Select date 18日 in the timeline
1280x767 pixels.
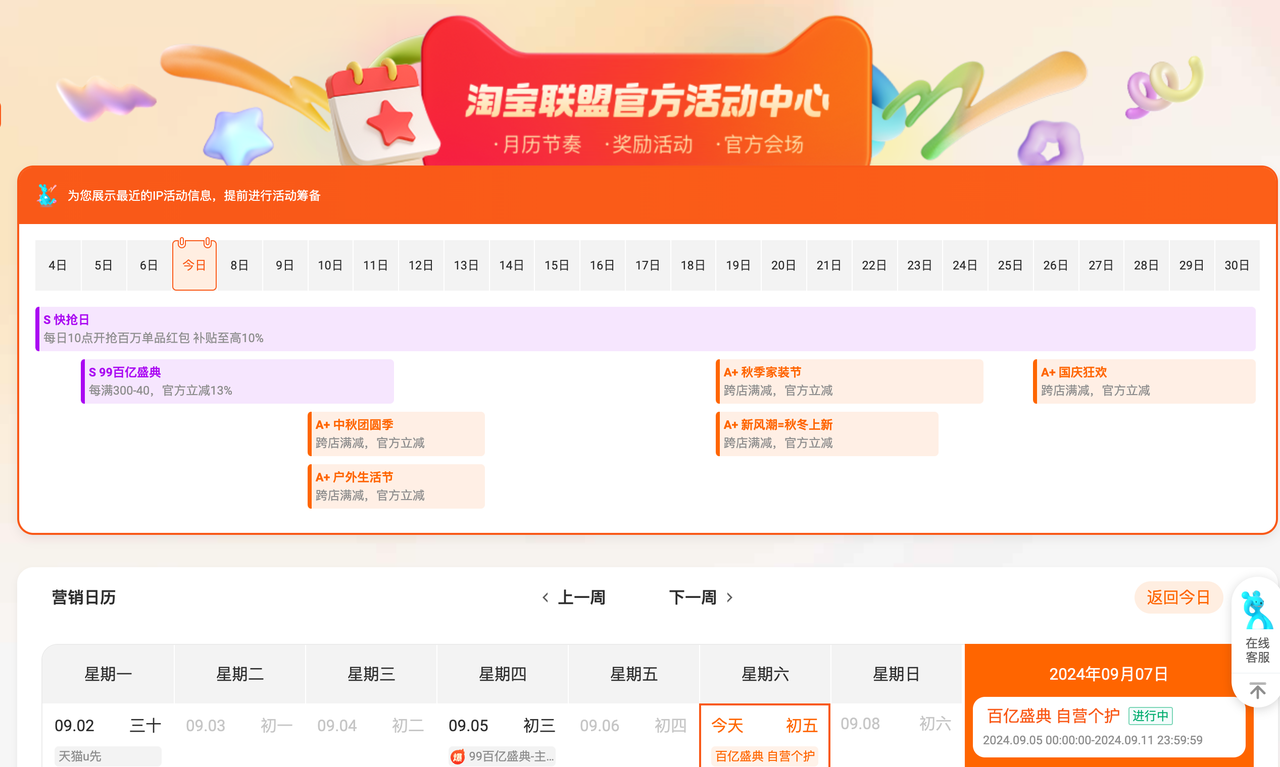click(x=693, y=265)
